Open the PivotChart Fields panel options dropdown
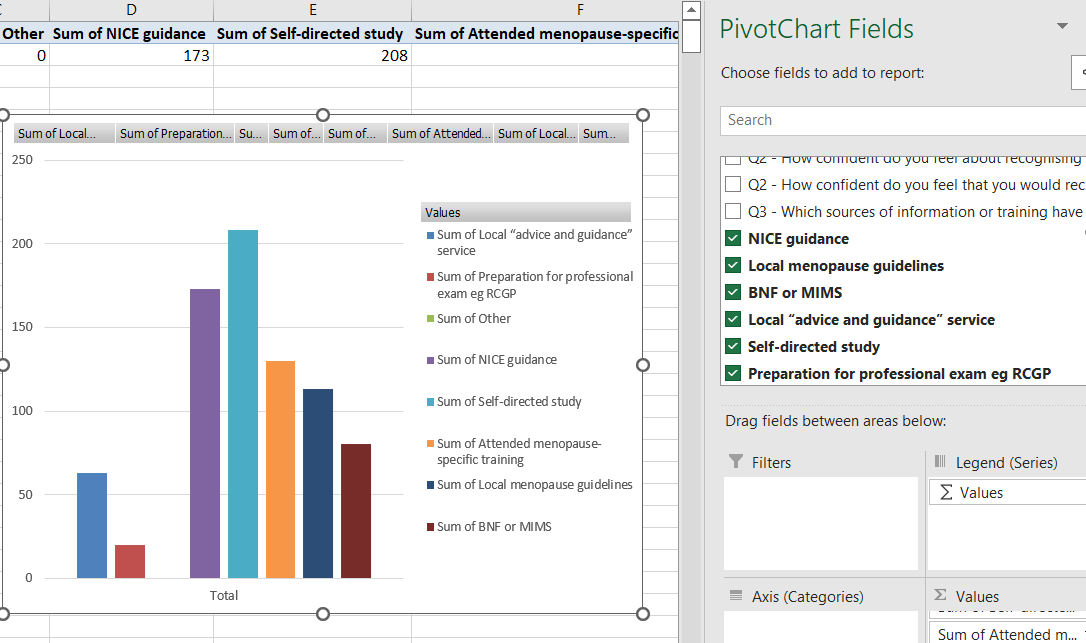This screenshot has height=643, width=1086. coord(1062,27)
